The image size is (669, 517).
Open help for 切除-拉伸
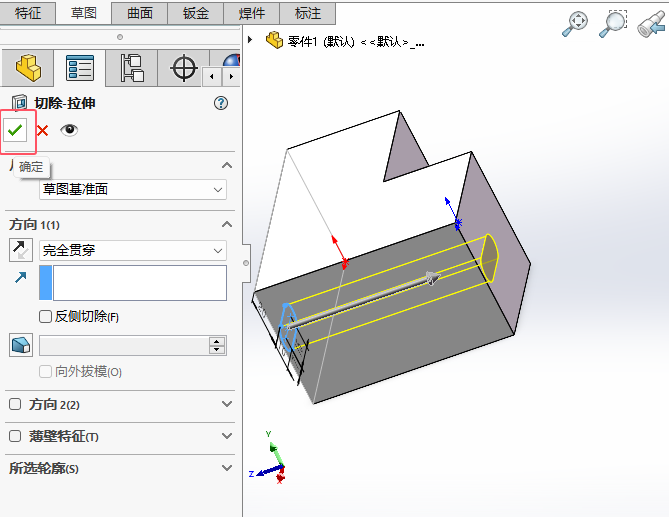(221, 103)
